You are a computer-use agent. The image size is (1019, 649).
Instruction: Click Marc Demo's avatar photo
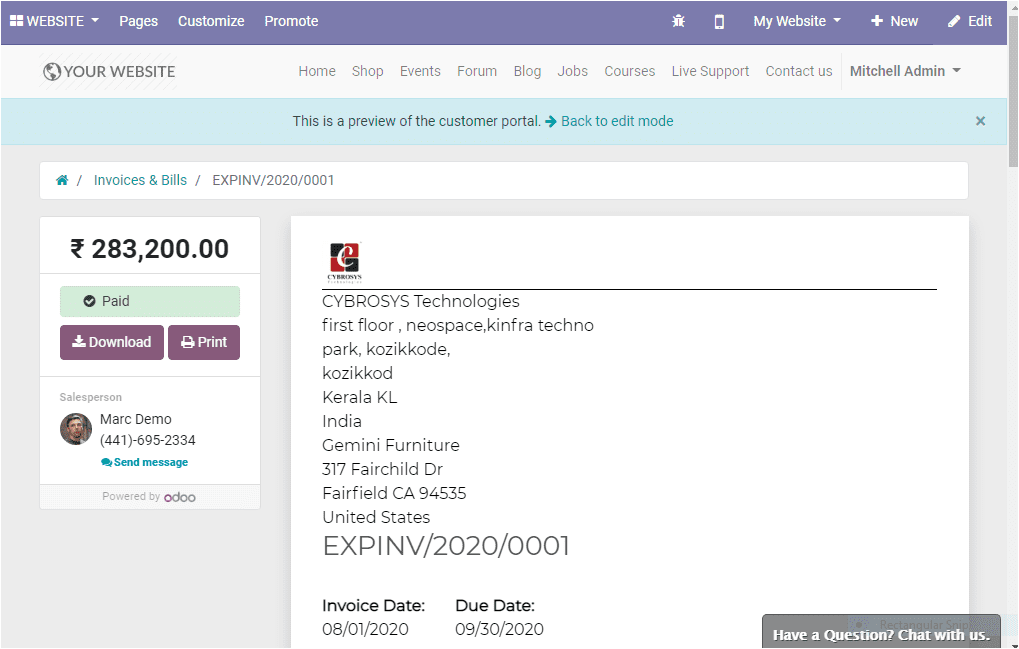point(76,429)
